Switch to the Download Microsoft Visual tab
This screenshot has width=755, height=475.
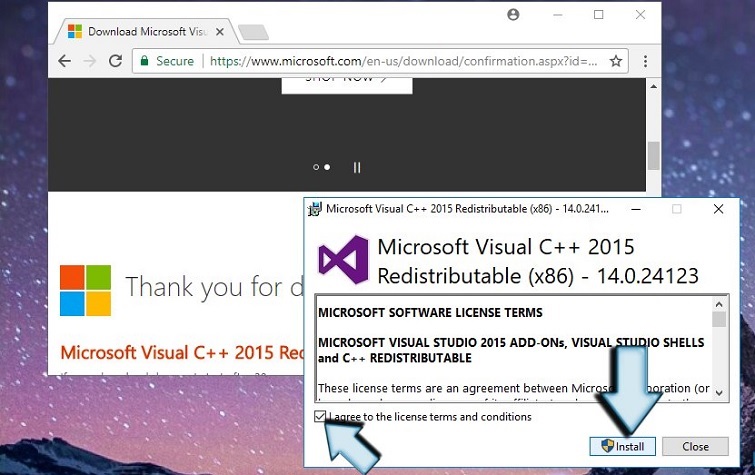(145, 31)
